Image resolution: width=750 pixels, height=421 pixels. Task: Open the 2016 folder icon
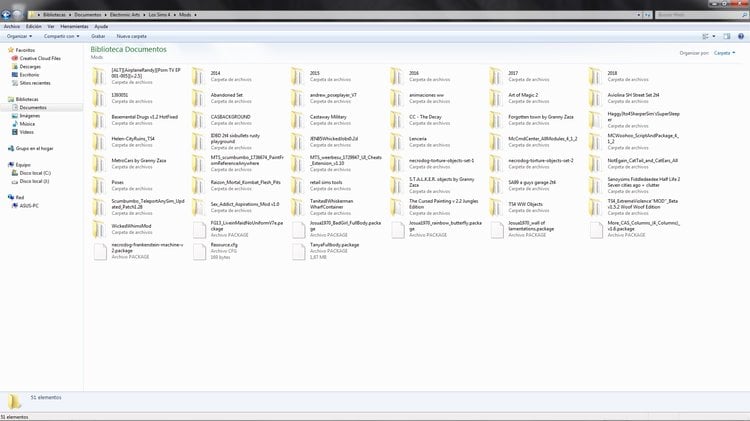pos(397,77)
